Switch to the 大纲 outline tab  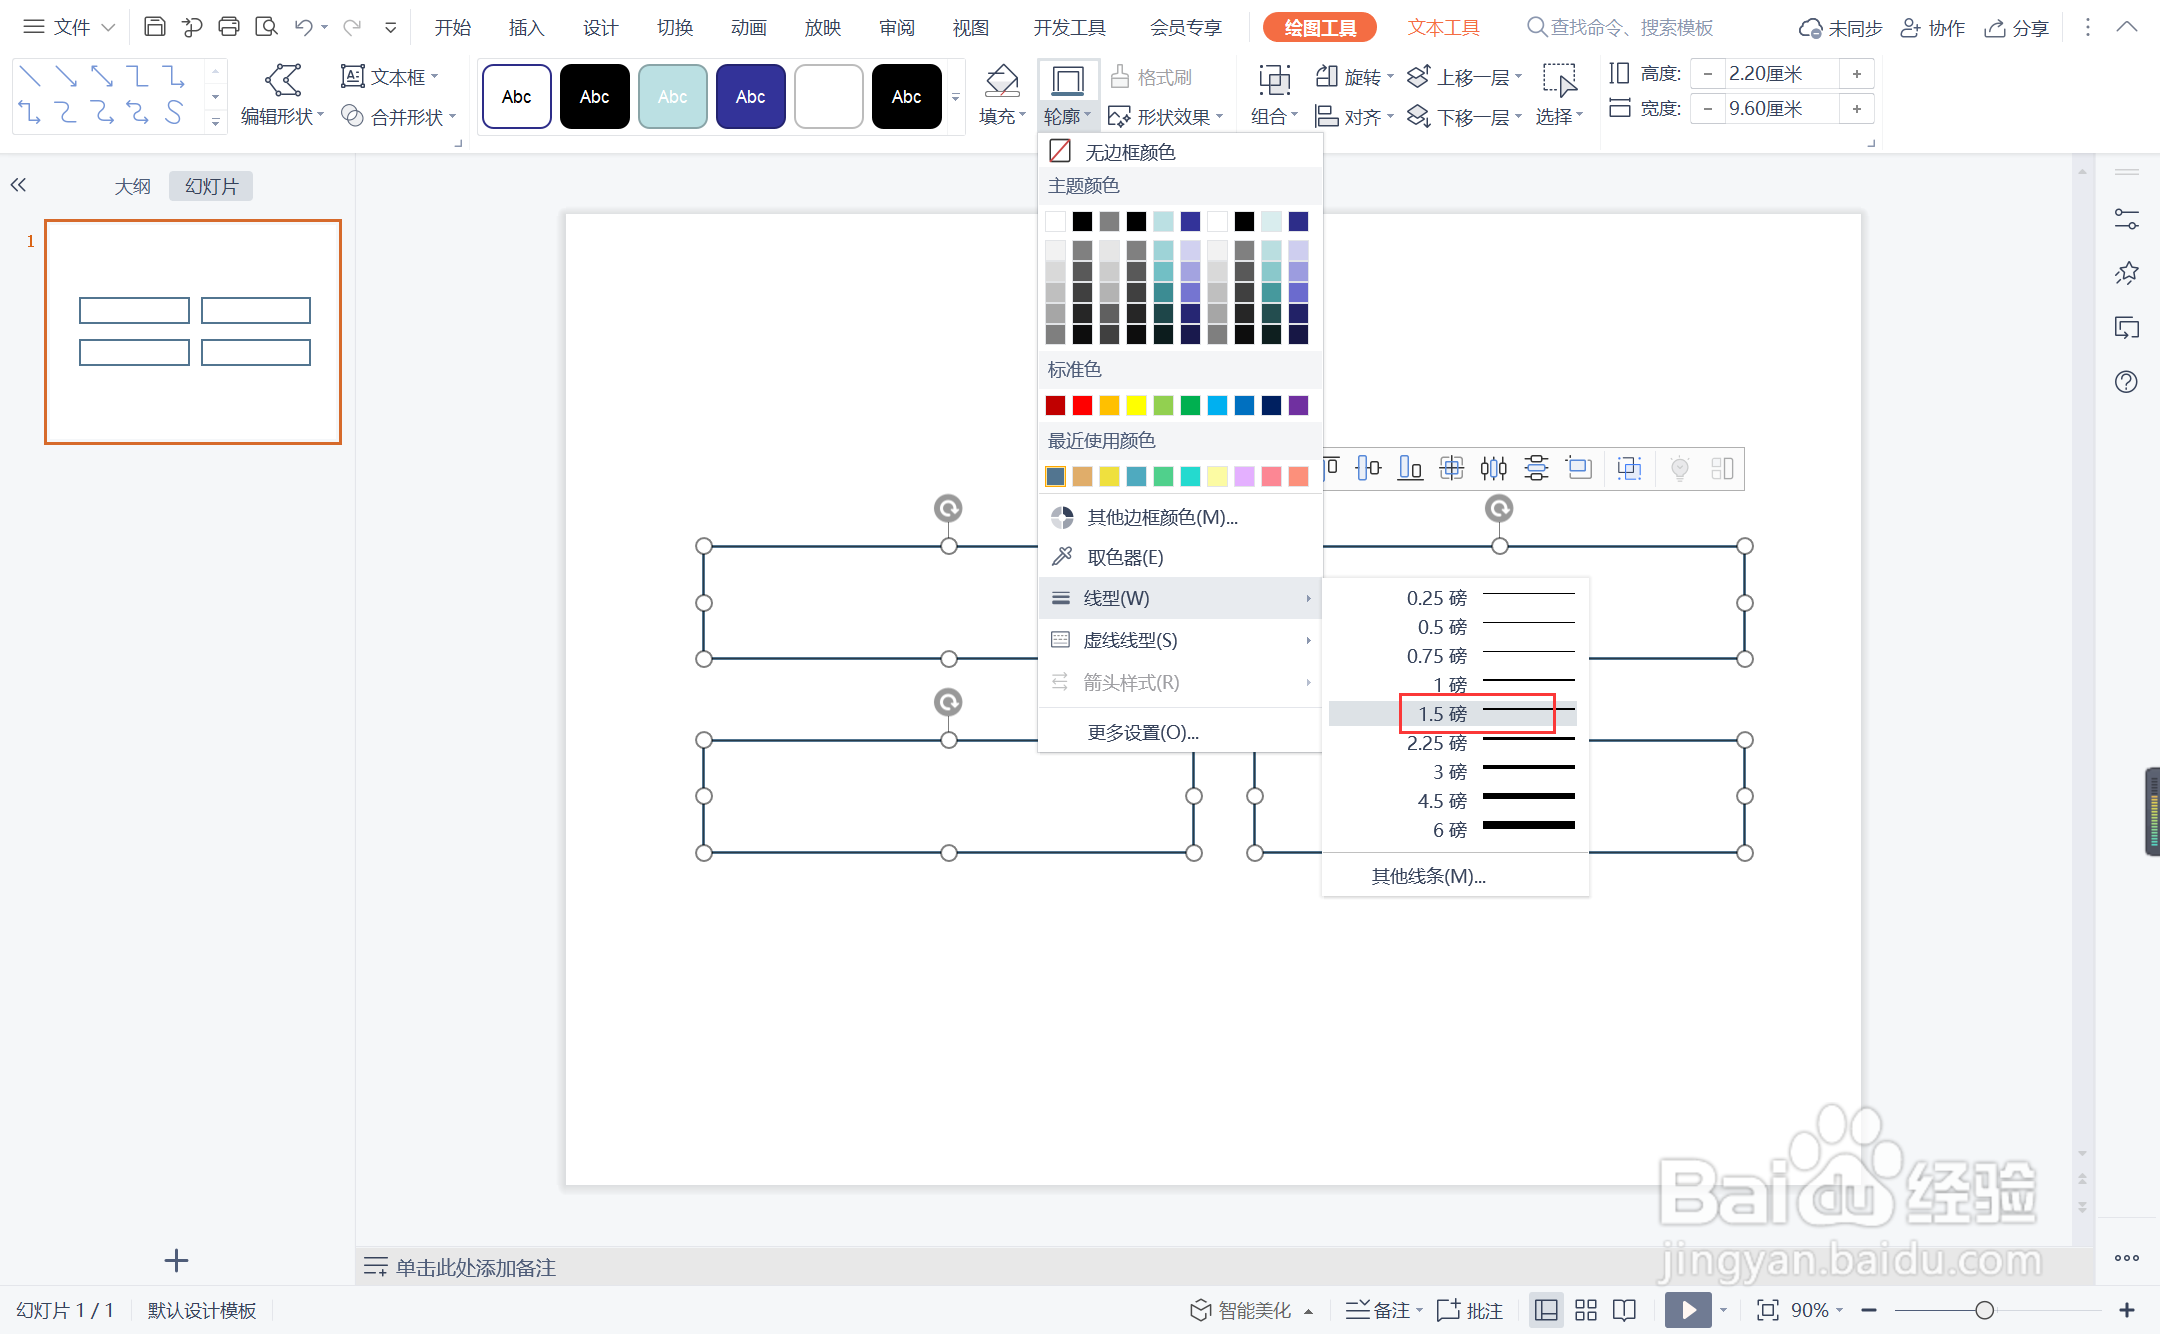132,186
